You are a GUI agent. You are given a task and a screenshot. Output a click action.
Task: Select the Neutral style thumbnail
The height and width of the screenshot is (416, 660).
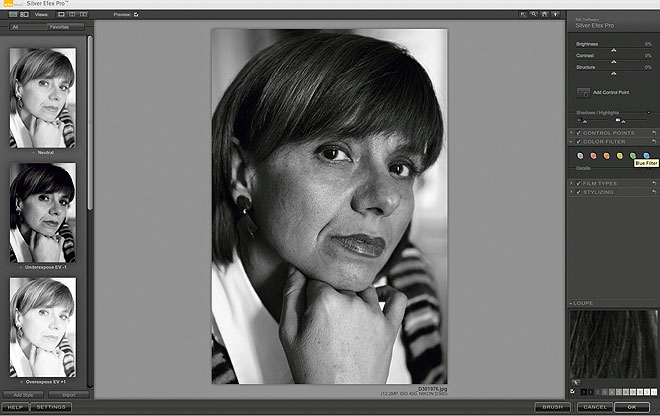[43, 98]
